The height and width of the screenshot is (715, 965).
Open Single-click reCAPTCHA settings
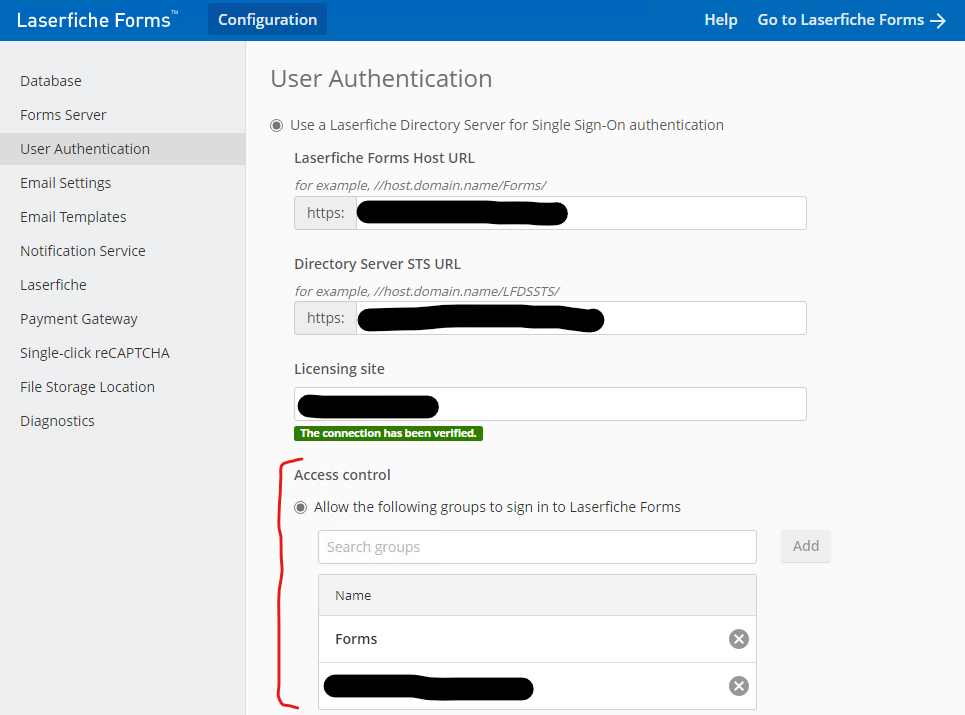95,353
